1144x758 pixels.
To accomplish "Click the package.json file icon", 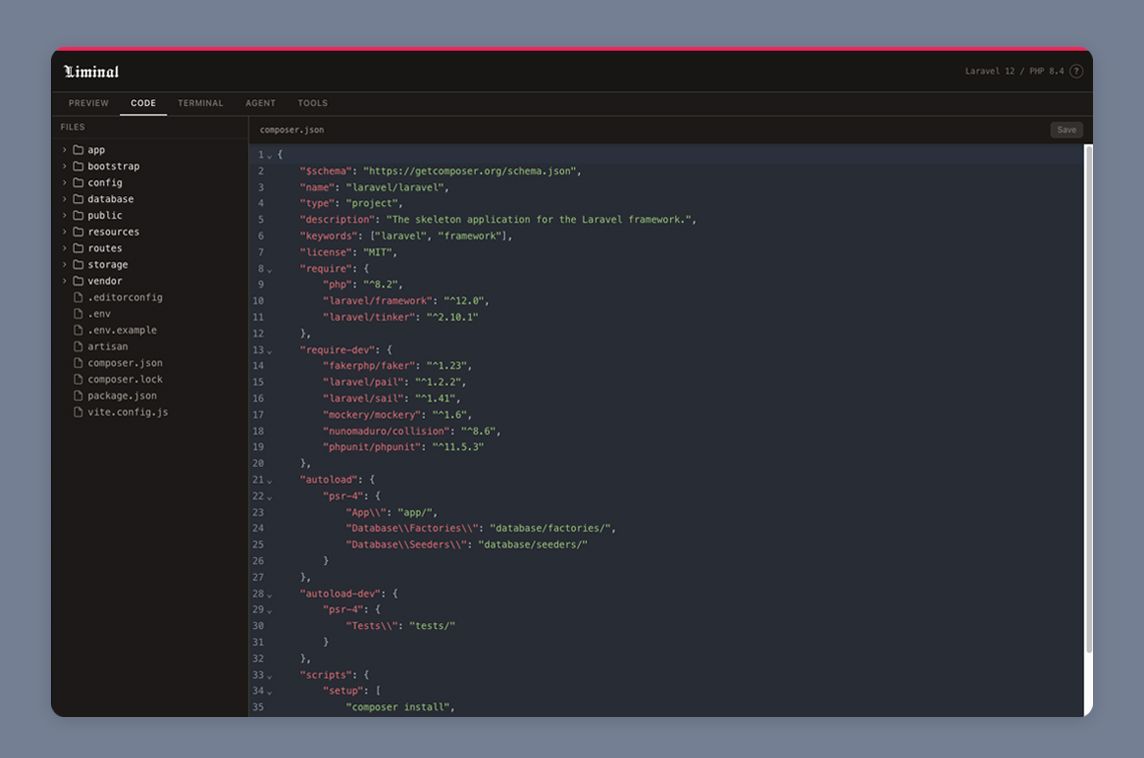I will point(78,395).
